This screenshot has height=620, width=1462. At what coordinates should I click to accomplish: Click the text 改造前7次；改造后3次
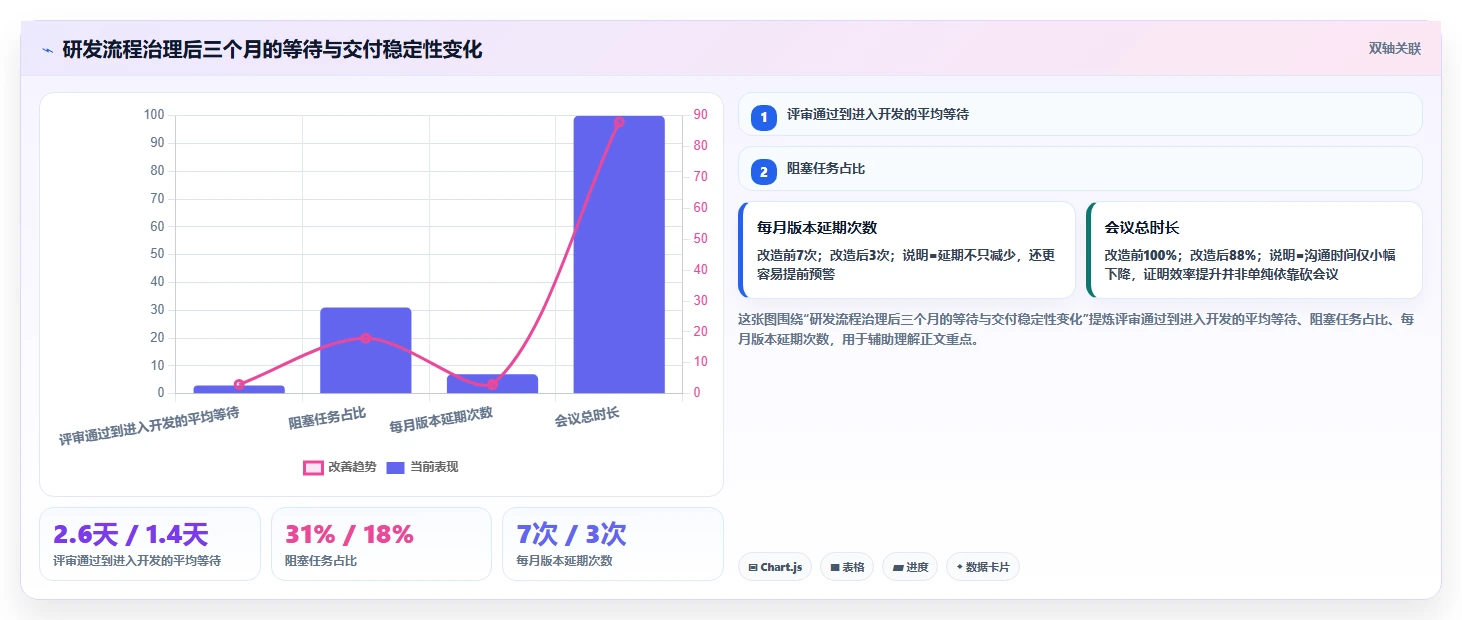tap(825, 255)
